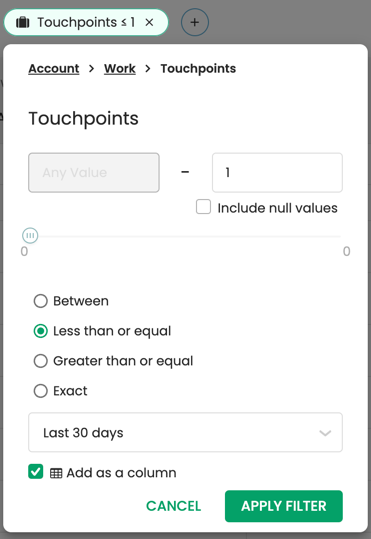Screen dimensions: 371x539
Task: Click the range slider handle
Action: pos(30,236)
